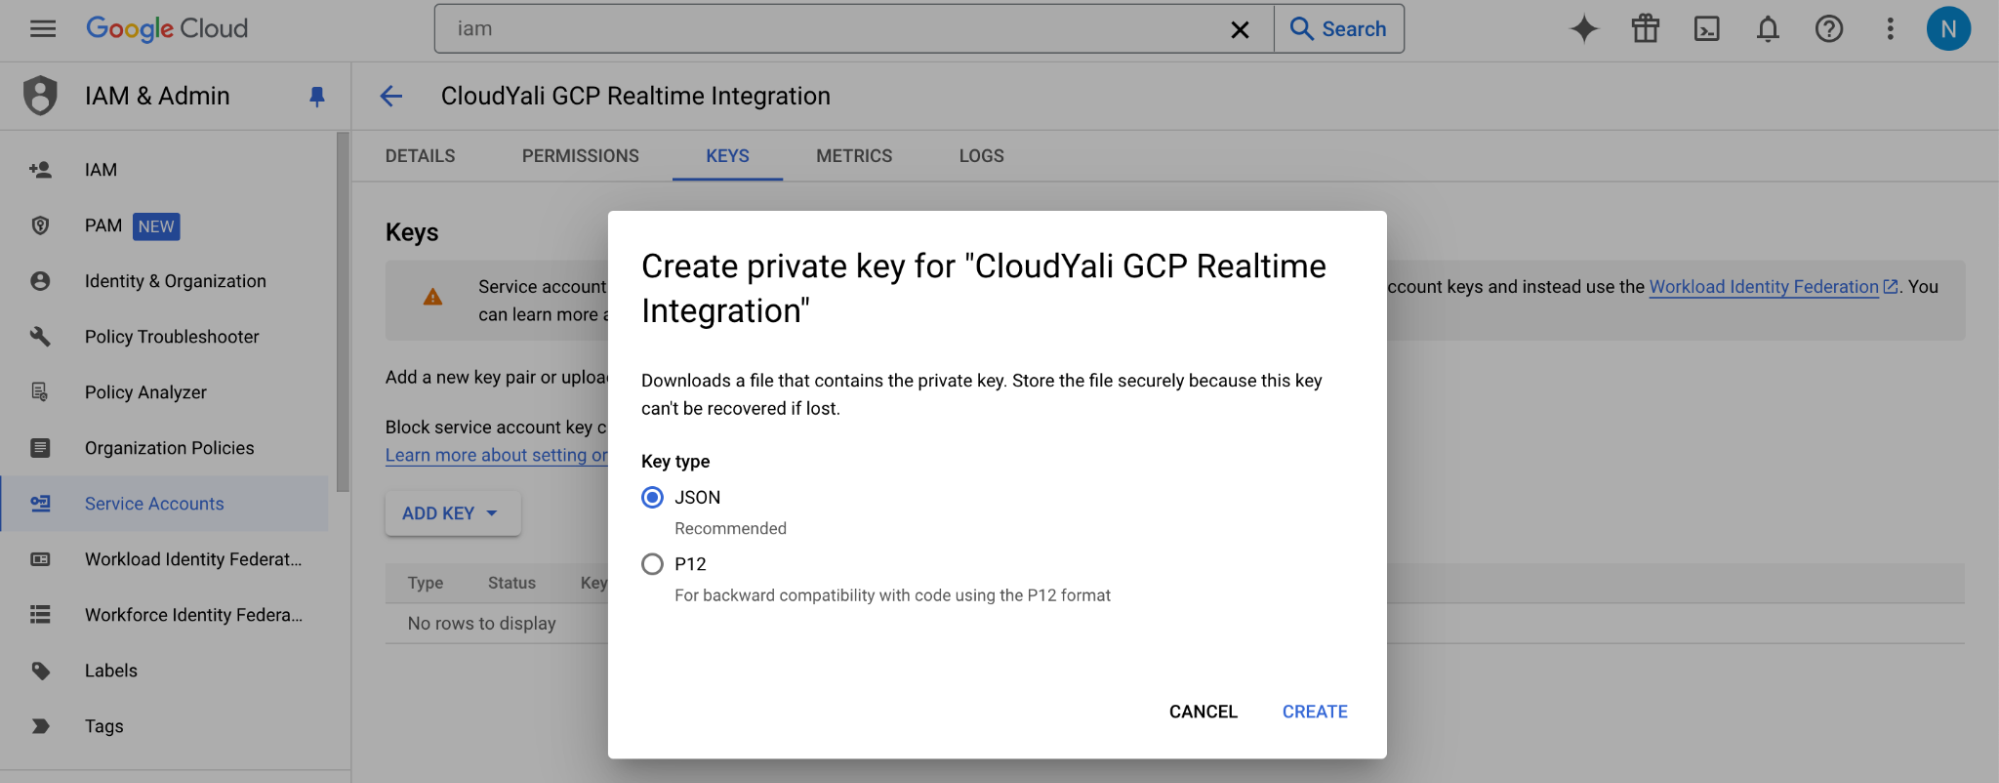Click the NEW badge next to PAM
Image resolution: width=1999 pixels, height=783 pixels.
[156, 226]
